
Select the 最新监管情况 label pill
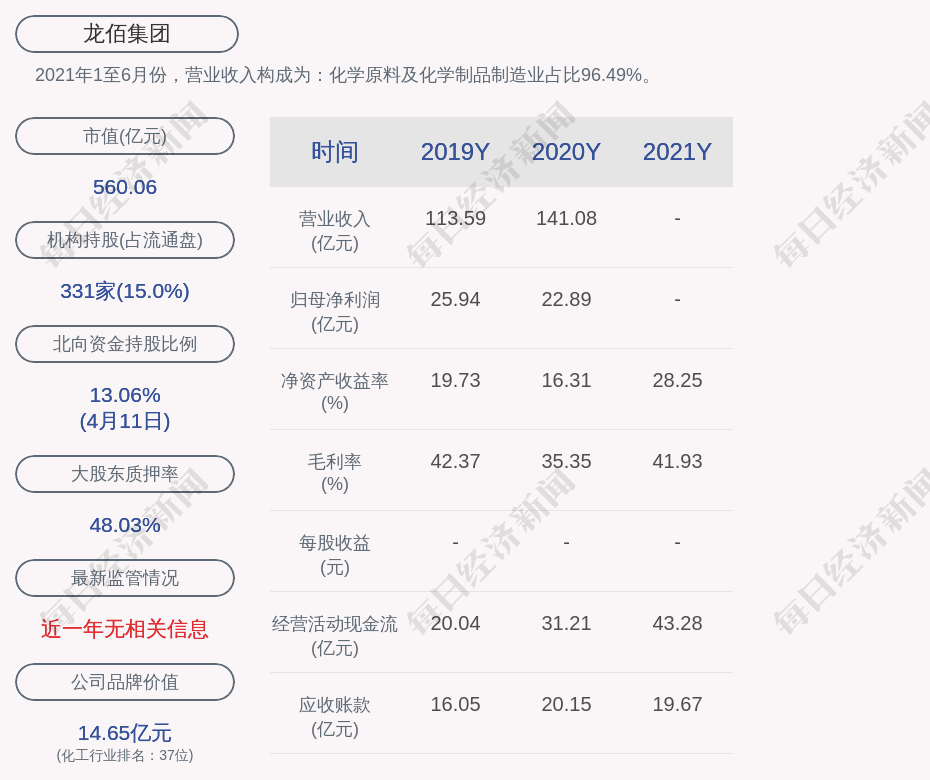click(125, 578)
